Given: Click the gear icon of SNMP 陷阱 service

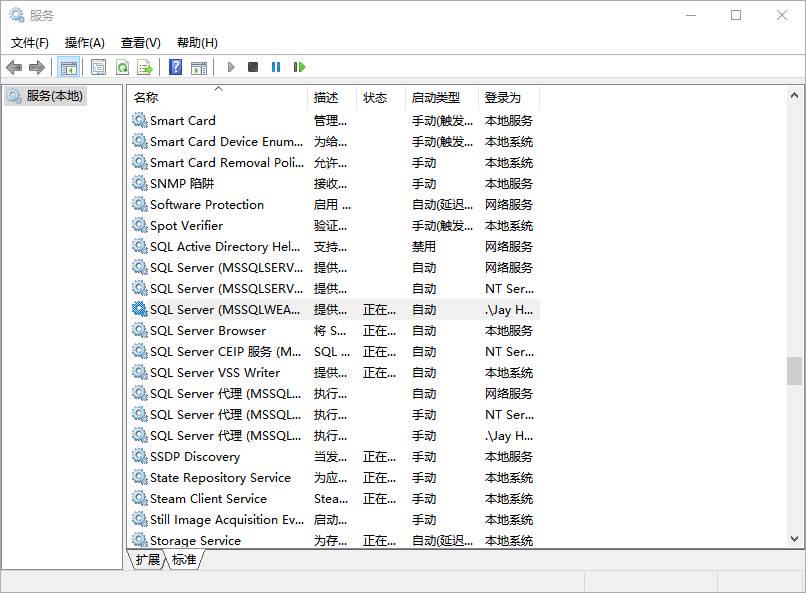Looking at the screenshot, I should [139, 183].
